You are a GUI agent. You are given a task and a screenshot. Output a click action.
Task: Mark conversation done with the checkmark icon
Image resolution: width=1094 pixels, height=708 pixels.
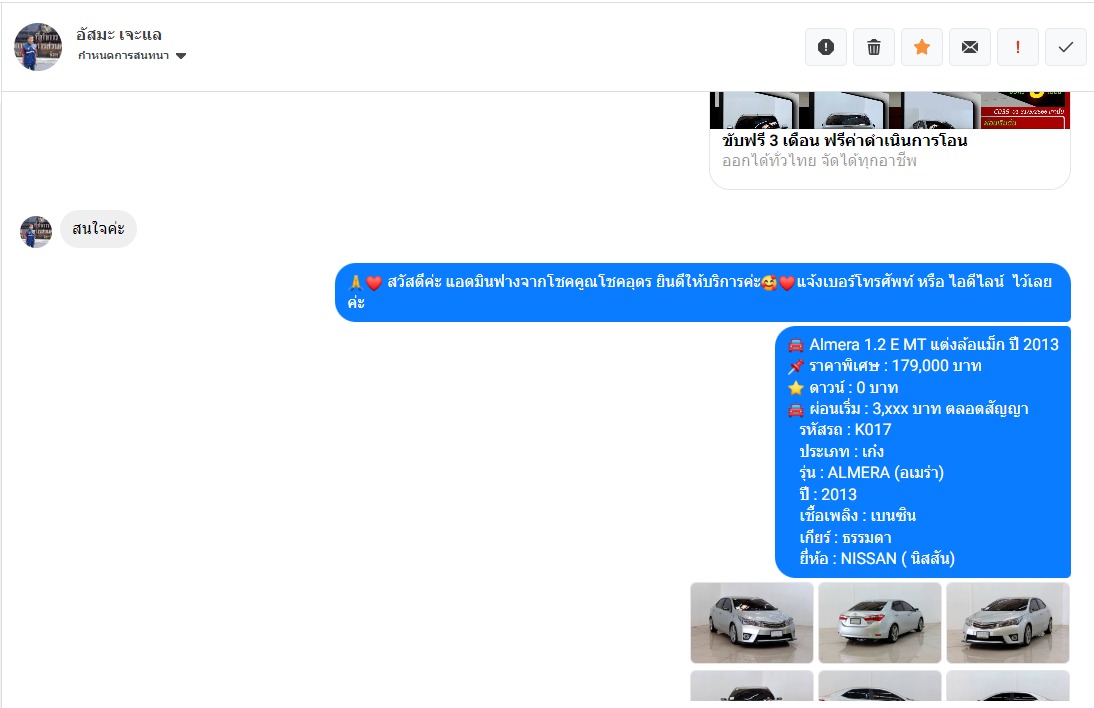[1065, 47]
